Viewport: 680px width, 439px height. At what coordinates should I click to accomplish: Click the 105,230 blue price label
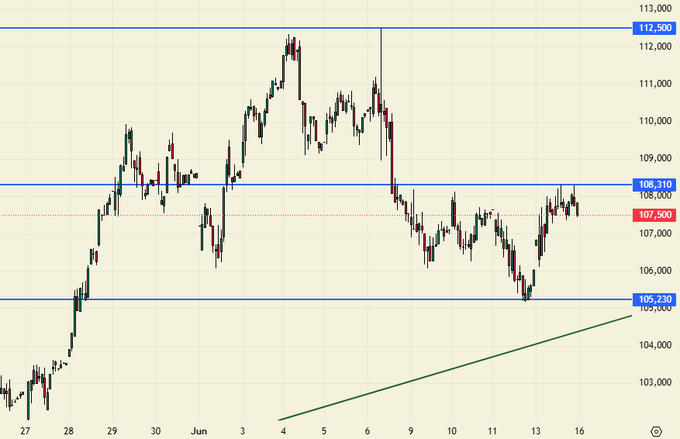click(655, 299)
